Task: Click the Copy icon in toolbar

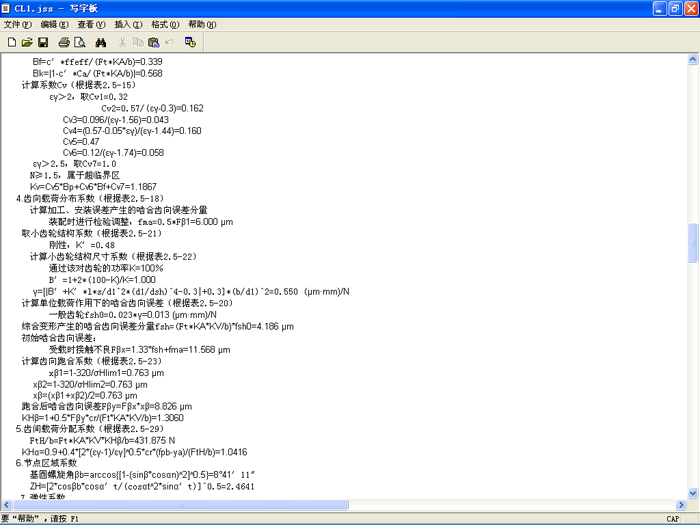Action: [138, 43]
